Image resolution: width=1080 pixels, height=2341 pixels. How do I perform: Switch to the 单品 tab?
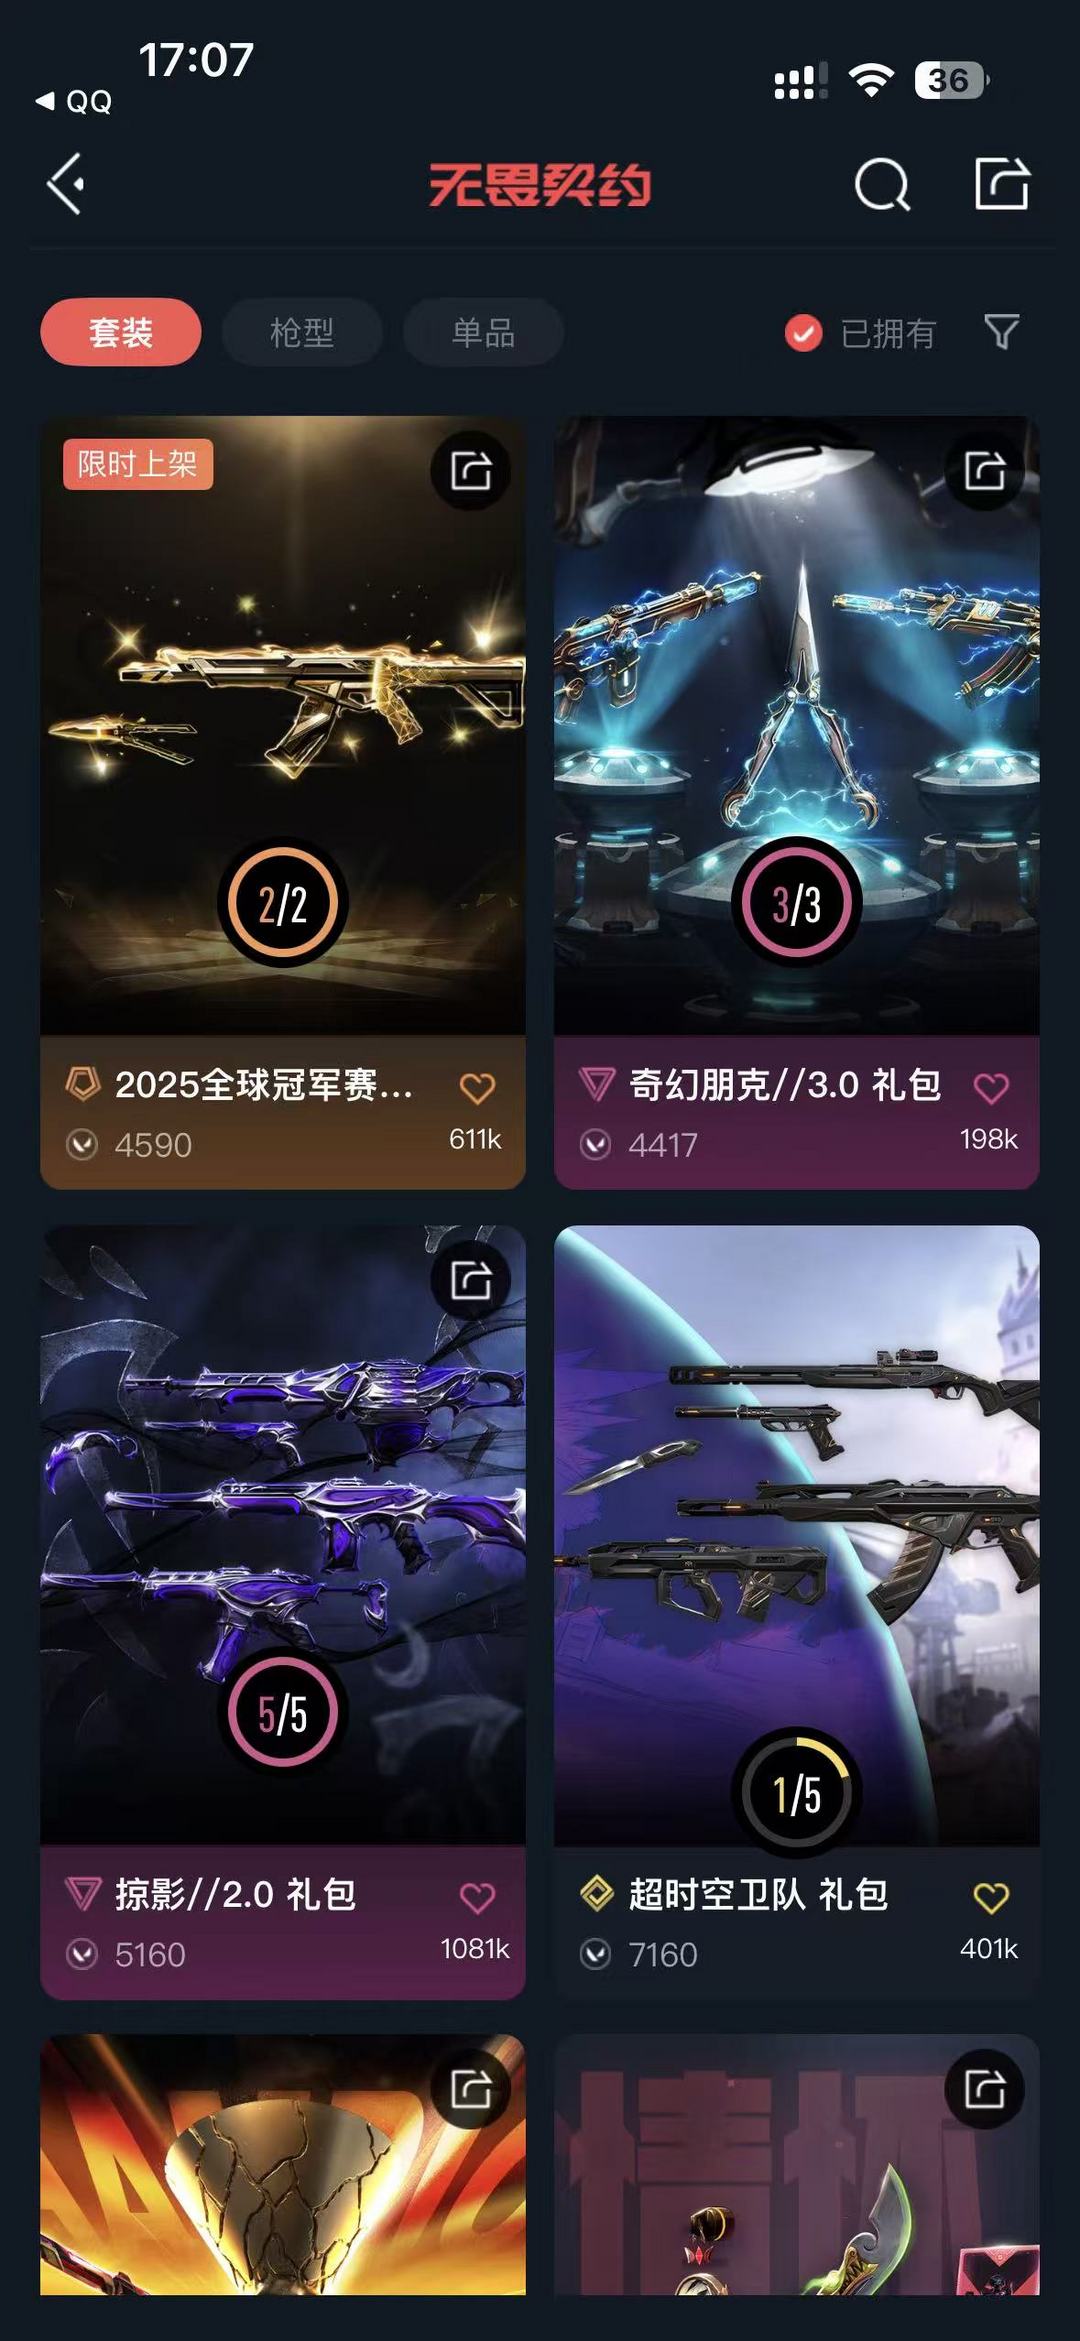pyautogui.click(x=483, y=332)
